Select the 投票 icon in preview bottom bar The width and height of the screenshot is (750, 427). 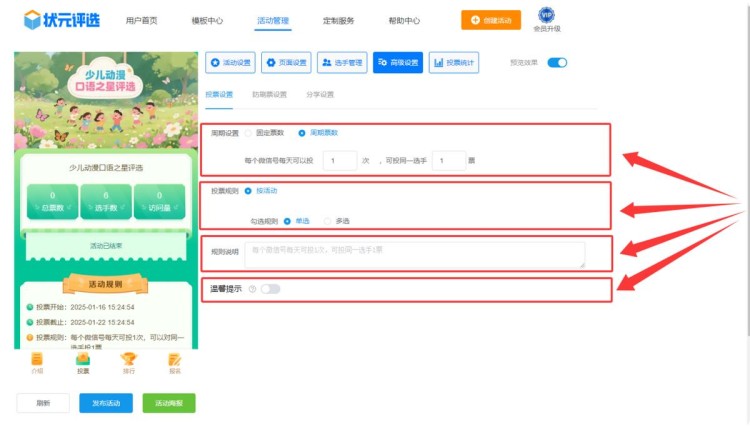83,360
